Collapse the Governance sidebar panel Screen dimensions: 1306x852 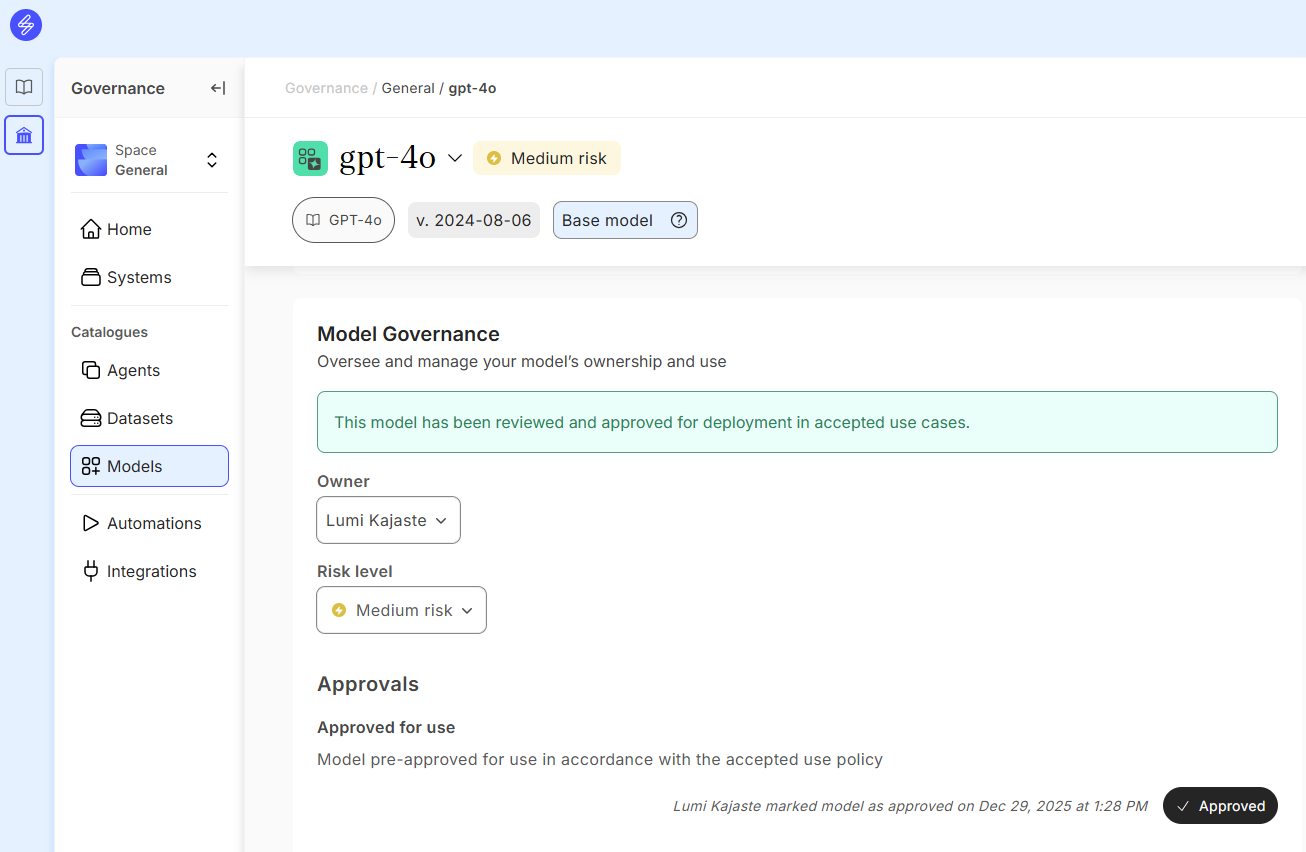(218, 88)
